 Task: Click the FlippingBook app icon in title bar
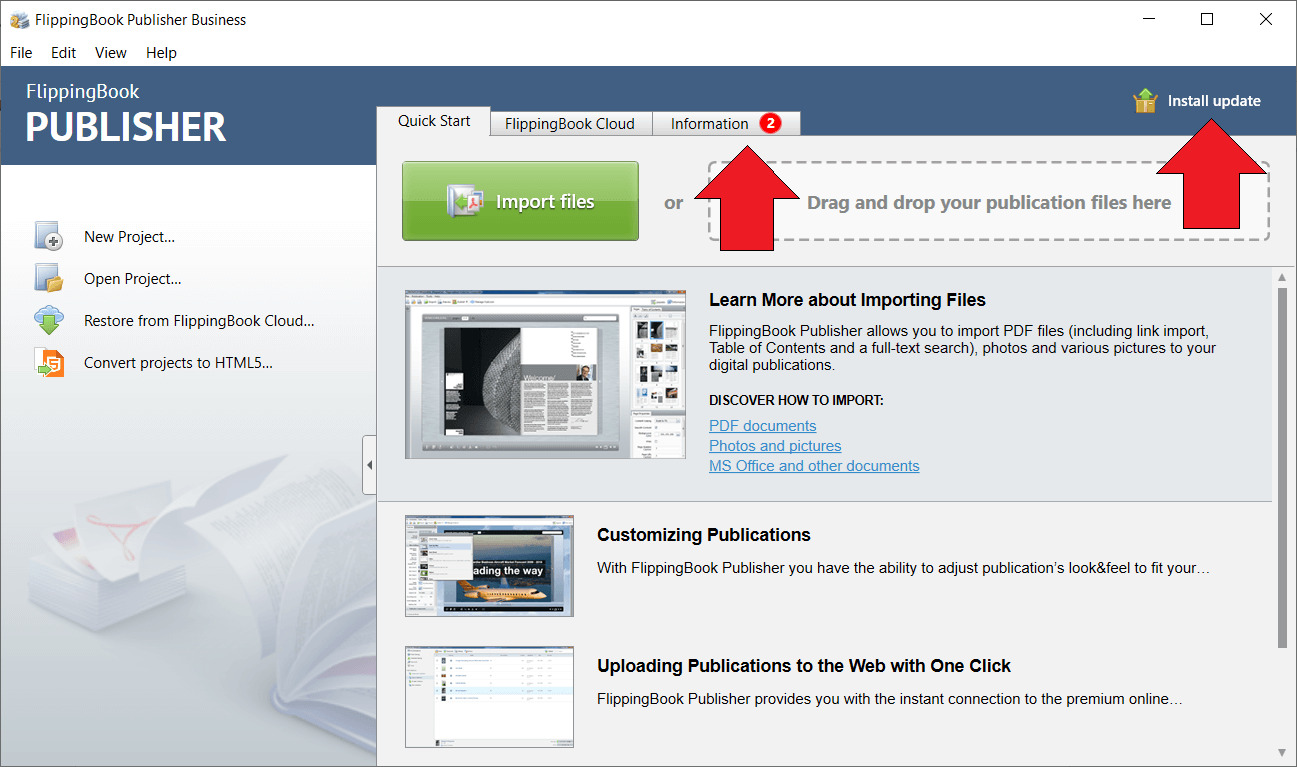coord(19,20)
